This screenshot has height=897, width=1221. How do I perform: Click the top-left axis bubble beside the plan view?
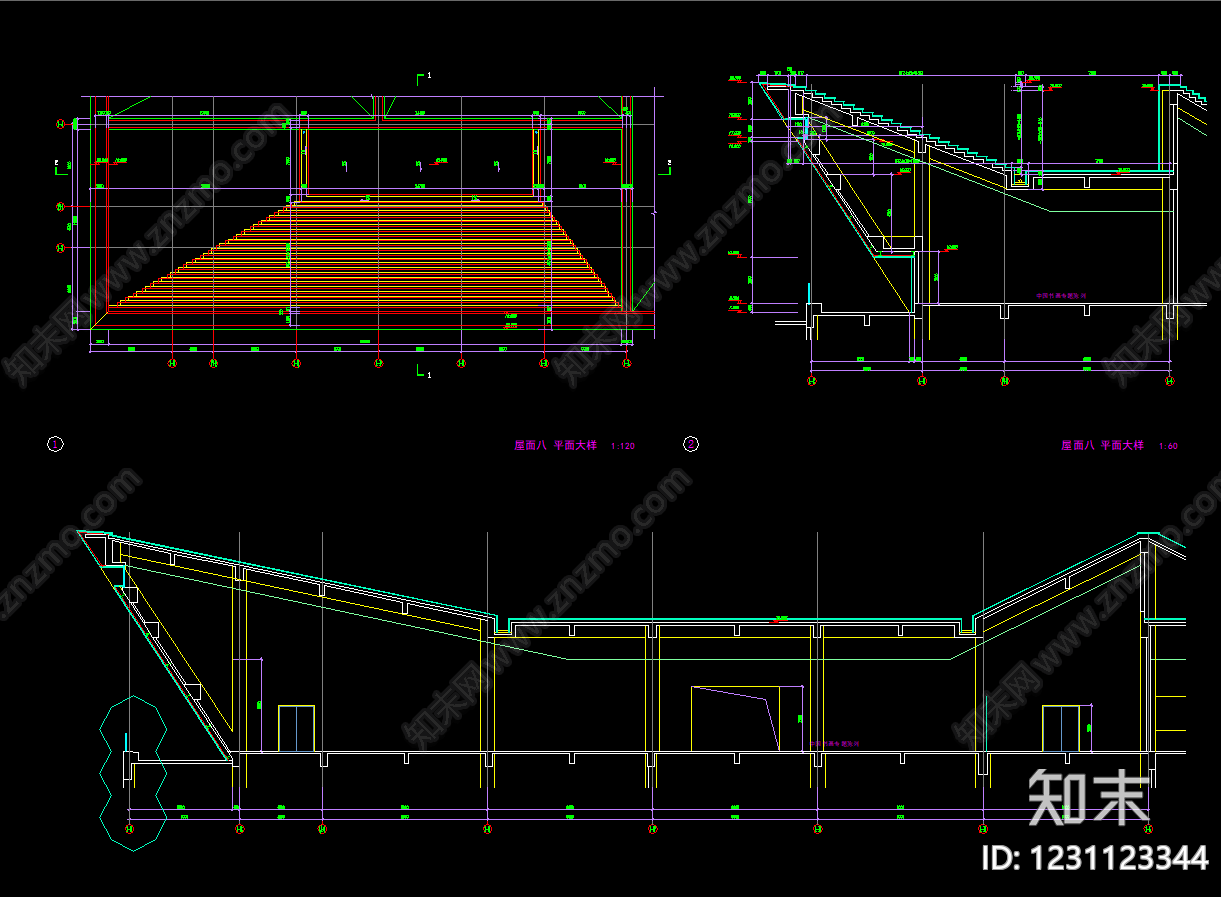tap(61, 124)
